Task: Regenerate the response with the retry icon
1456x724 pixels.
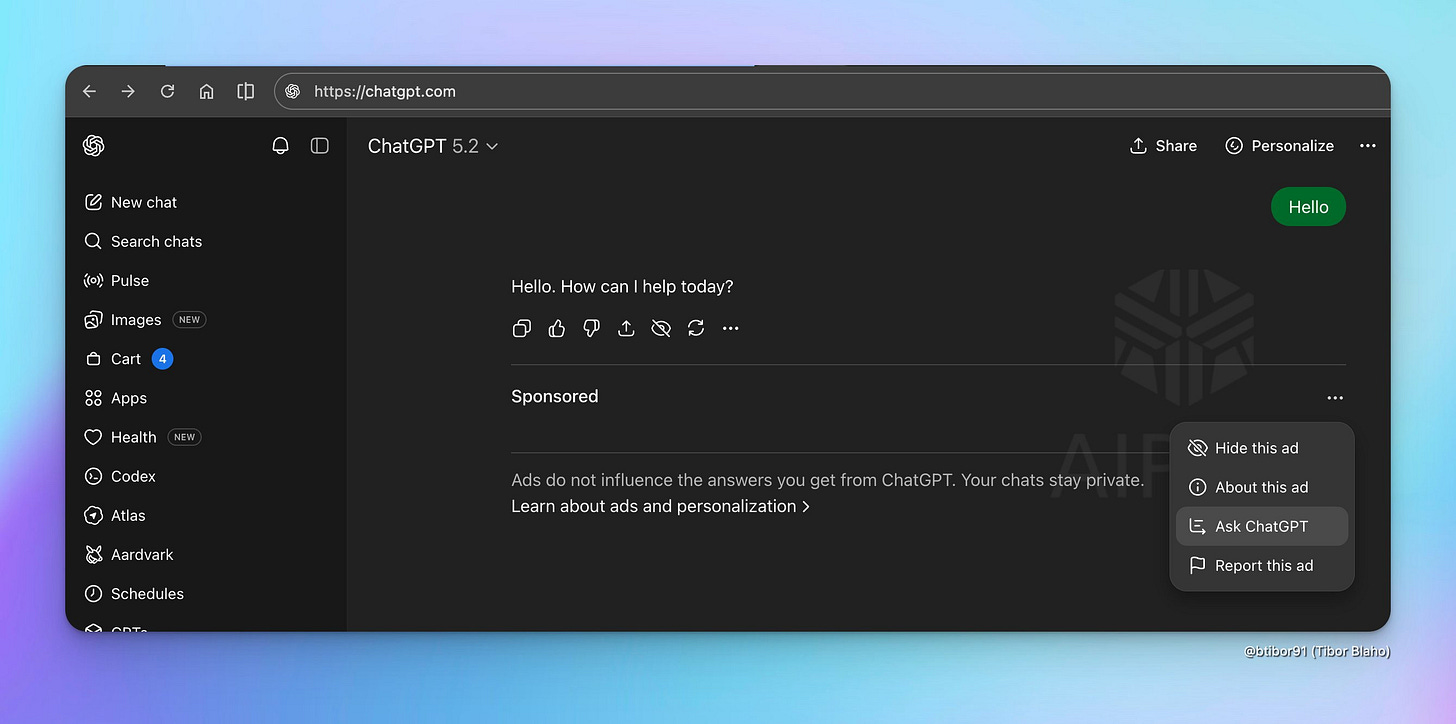Action: [x=696, y=328]
